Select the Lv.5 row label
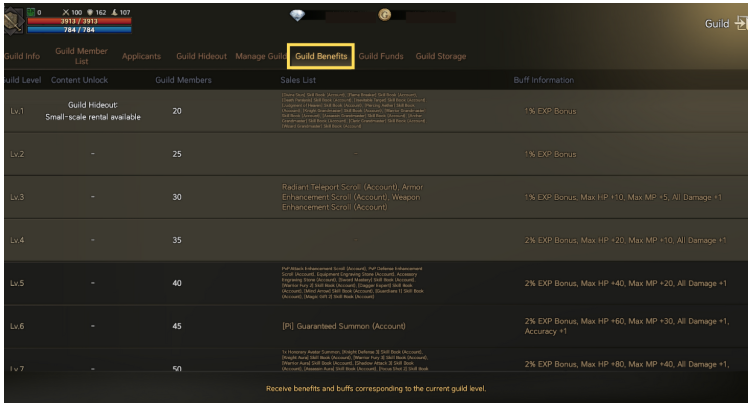Image resolution: width=754 pixels, height=408 pixels. [x=17, y=283]
